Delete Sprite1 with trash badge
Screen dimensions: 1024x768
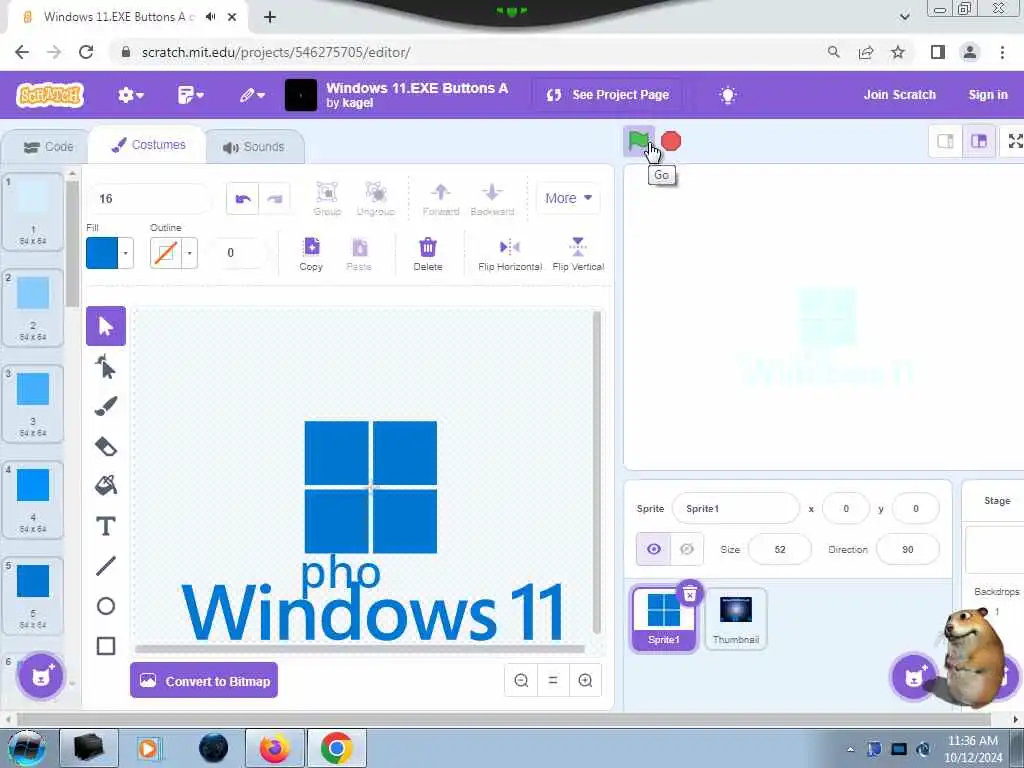click(690, 594)
